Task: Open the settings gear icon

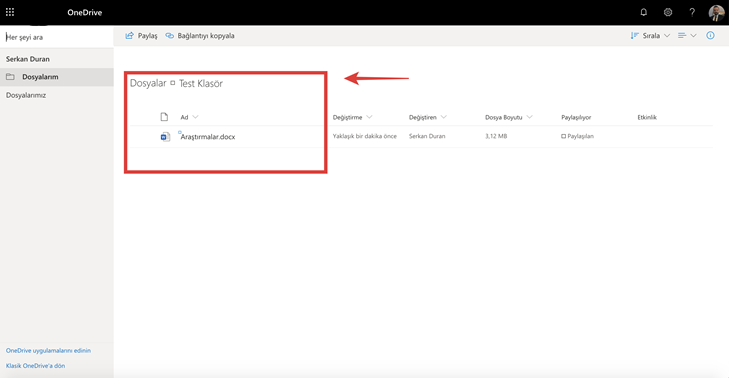Action: click(668, 12)
